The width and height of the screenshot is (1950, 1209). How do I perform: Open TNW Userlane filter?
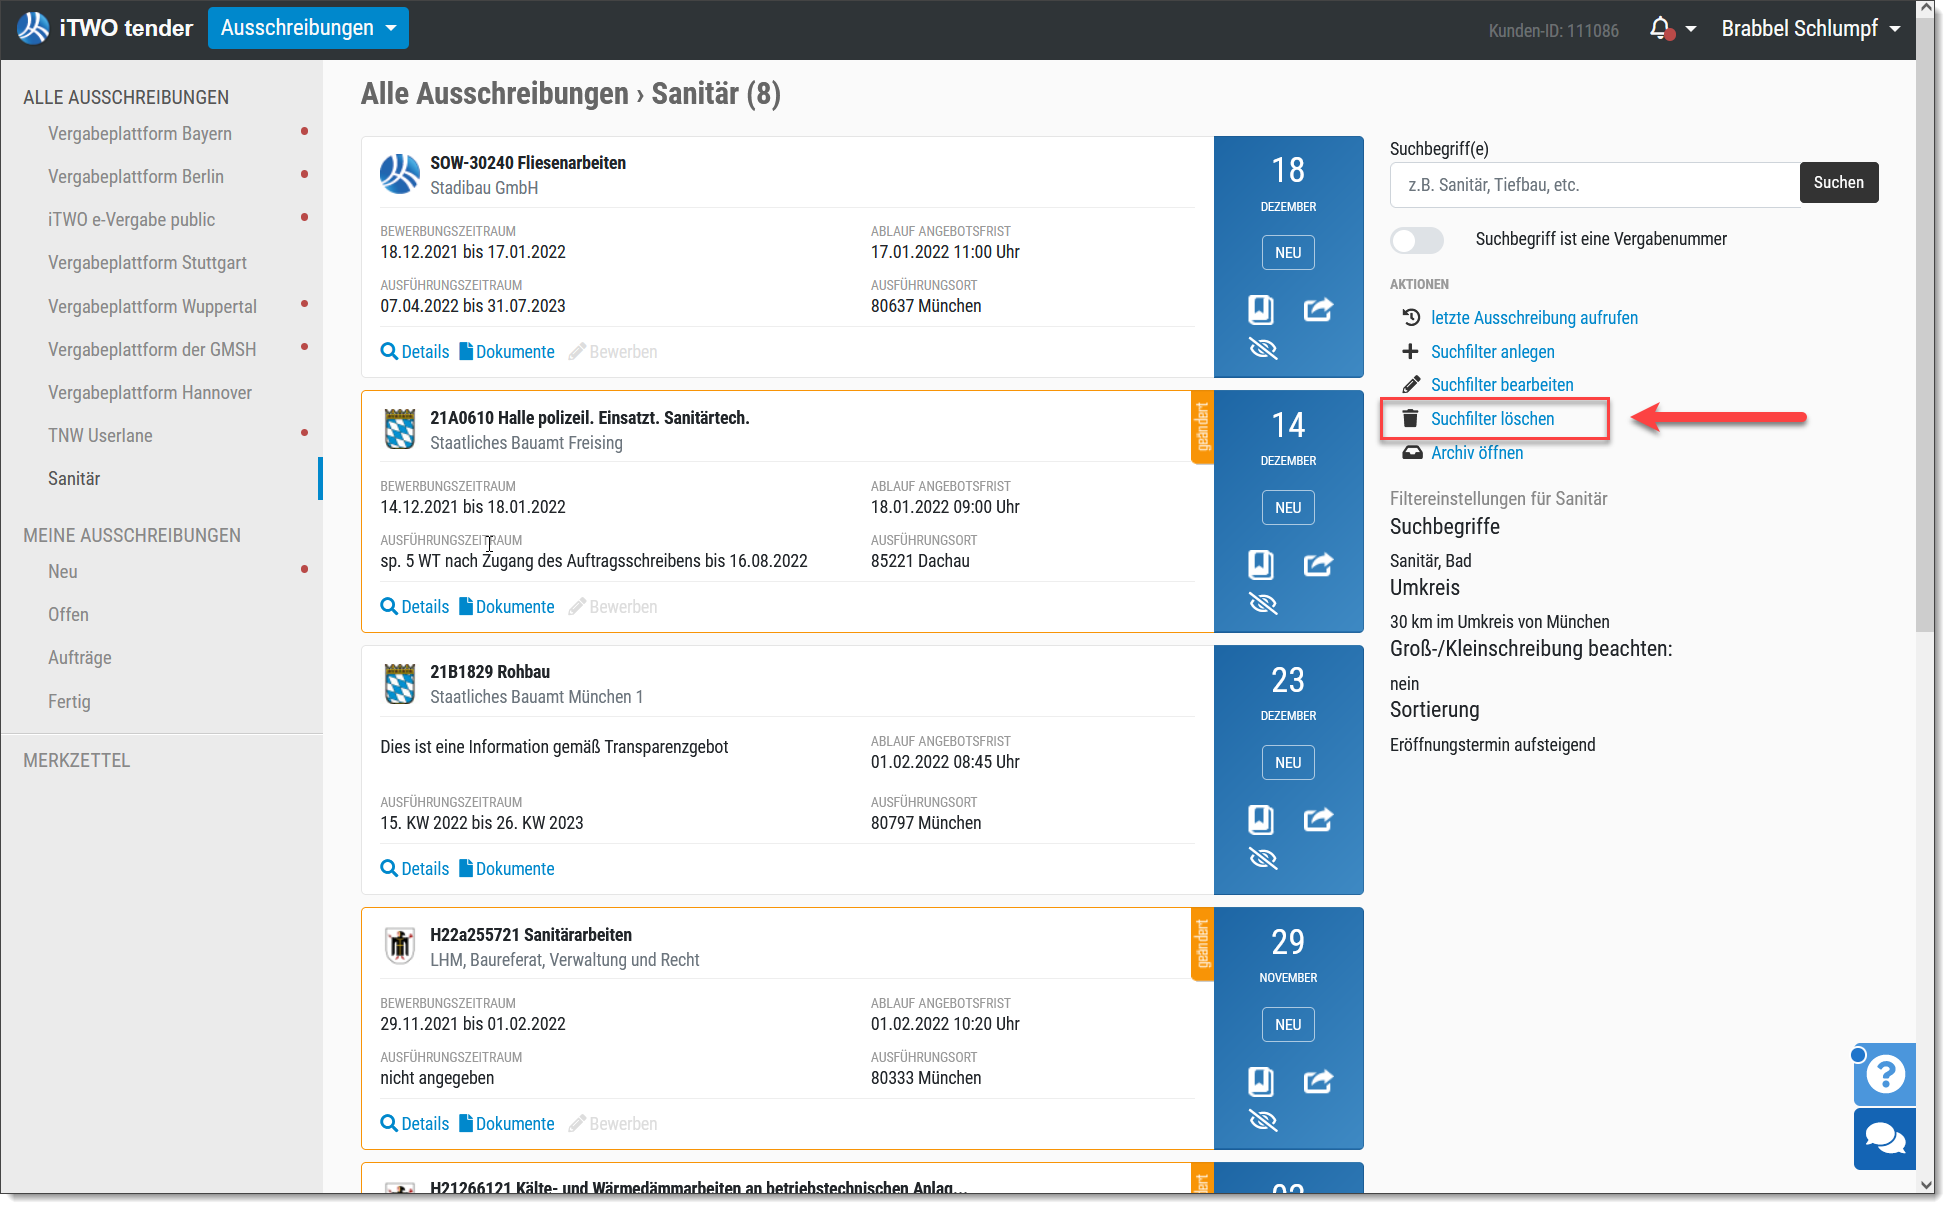(x=100, y=436)
